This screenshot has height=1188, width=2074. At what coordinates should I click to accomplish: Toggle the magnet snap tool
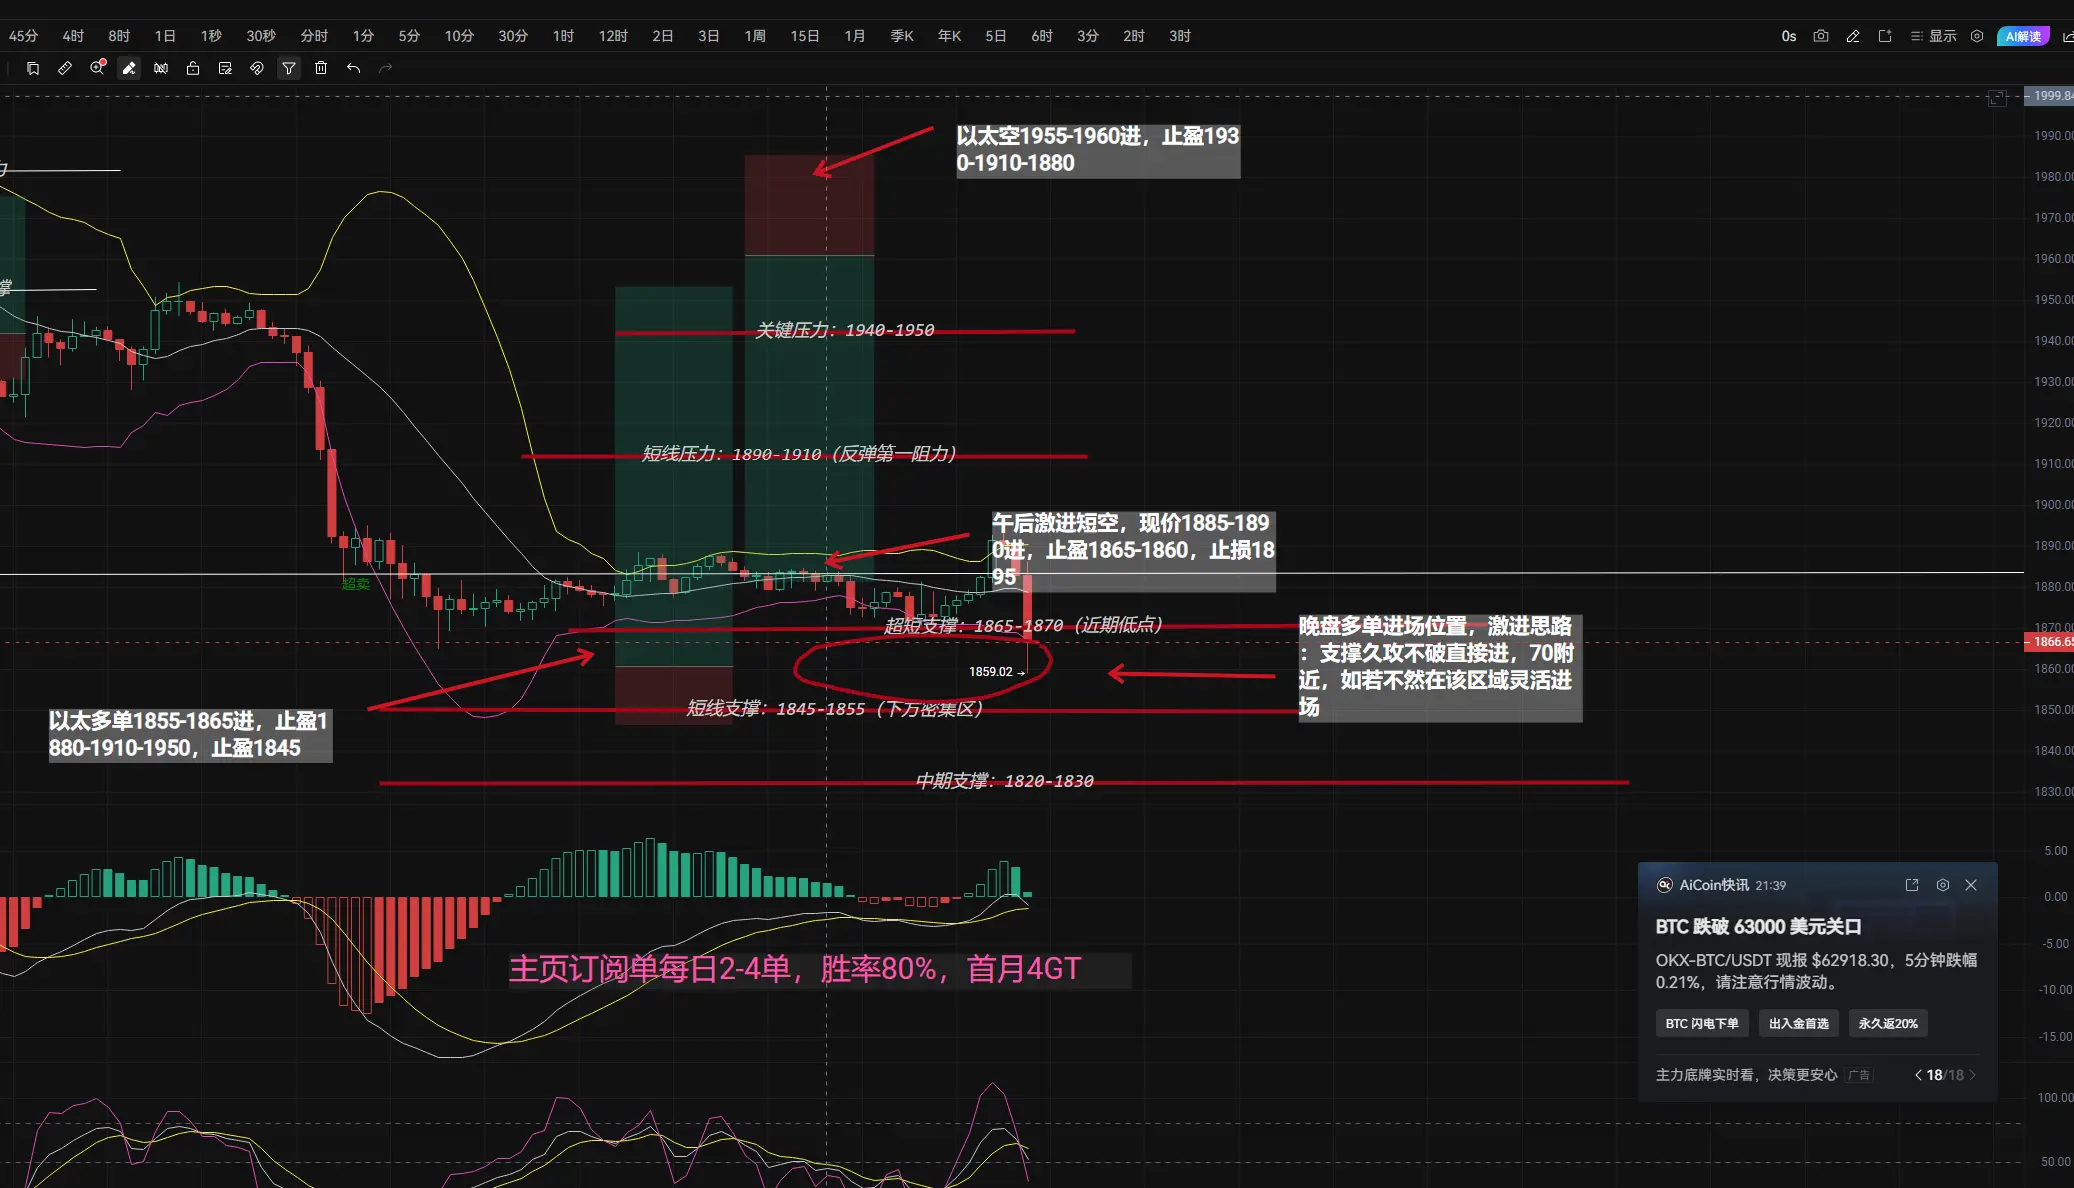click(257, 68)
